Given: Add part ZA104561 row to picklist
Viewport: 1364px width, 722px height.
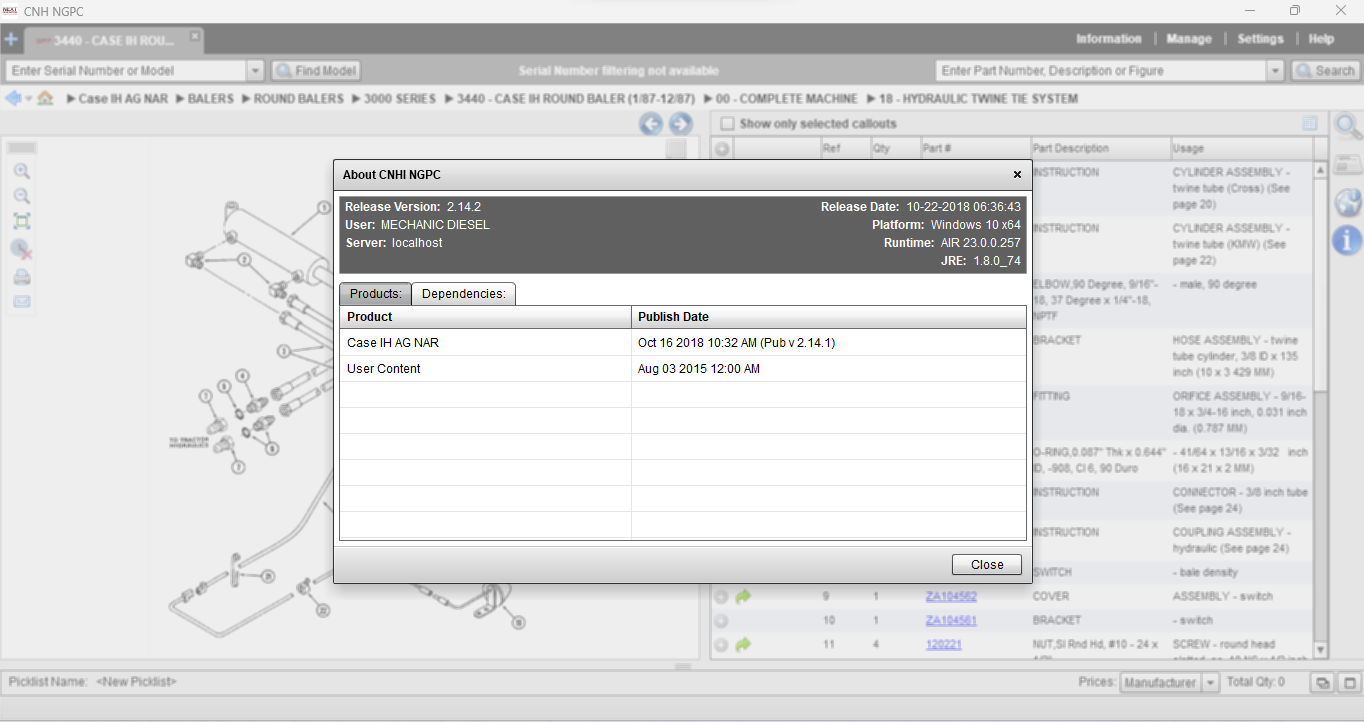Looking at the screenshot, I should (721, 621).
